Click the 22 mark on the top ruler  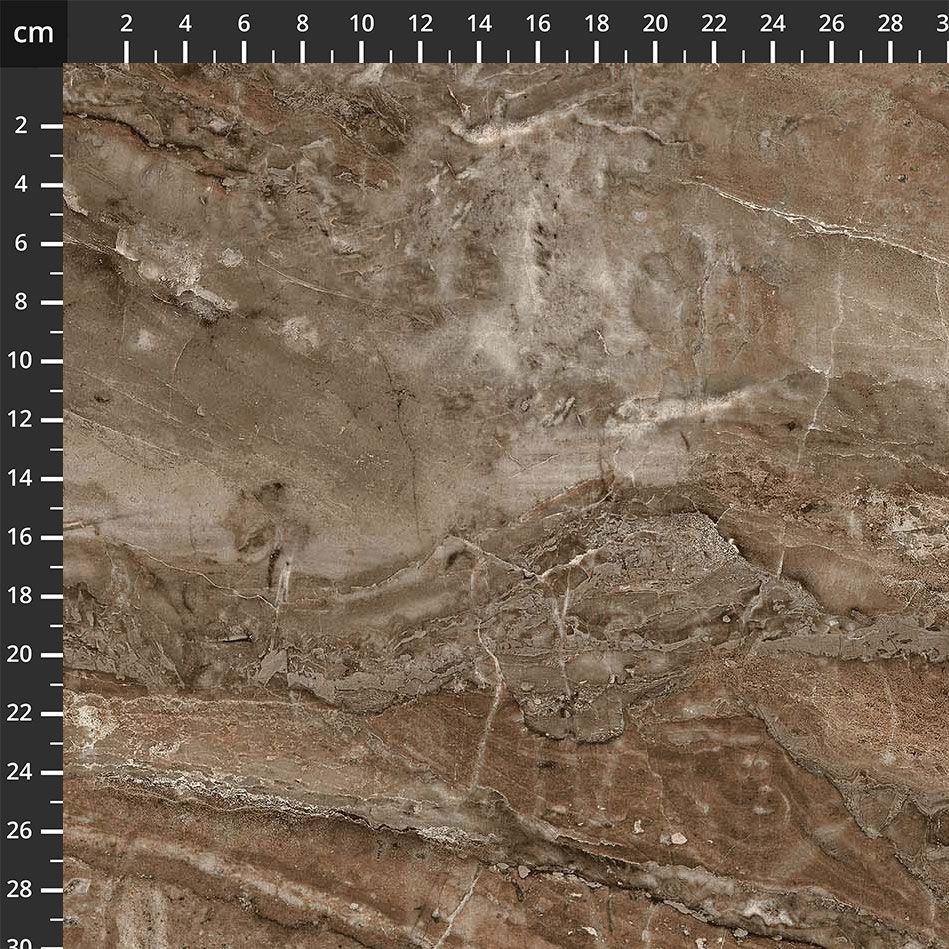click(714, 25)
